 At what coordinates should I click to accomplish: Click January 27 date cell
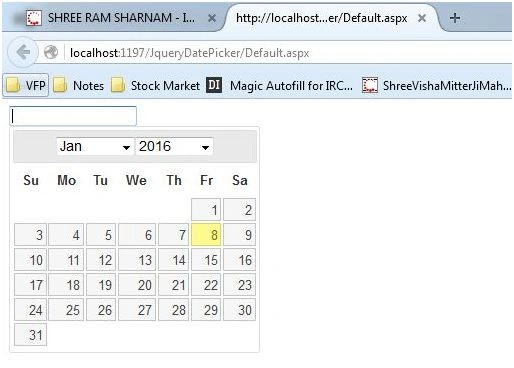(137, 310)
